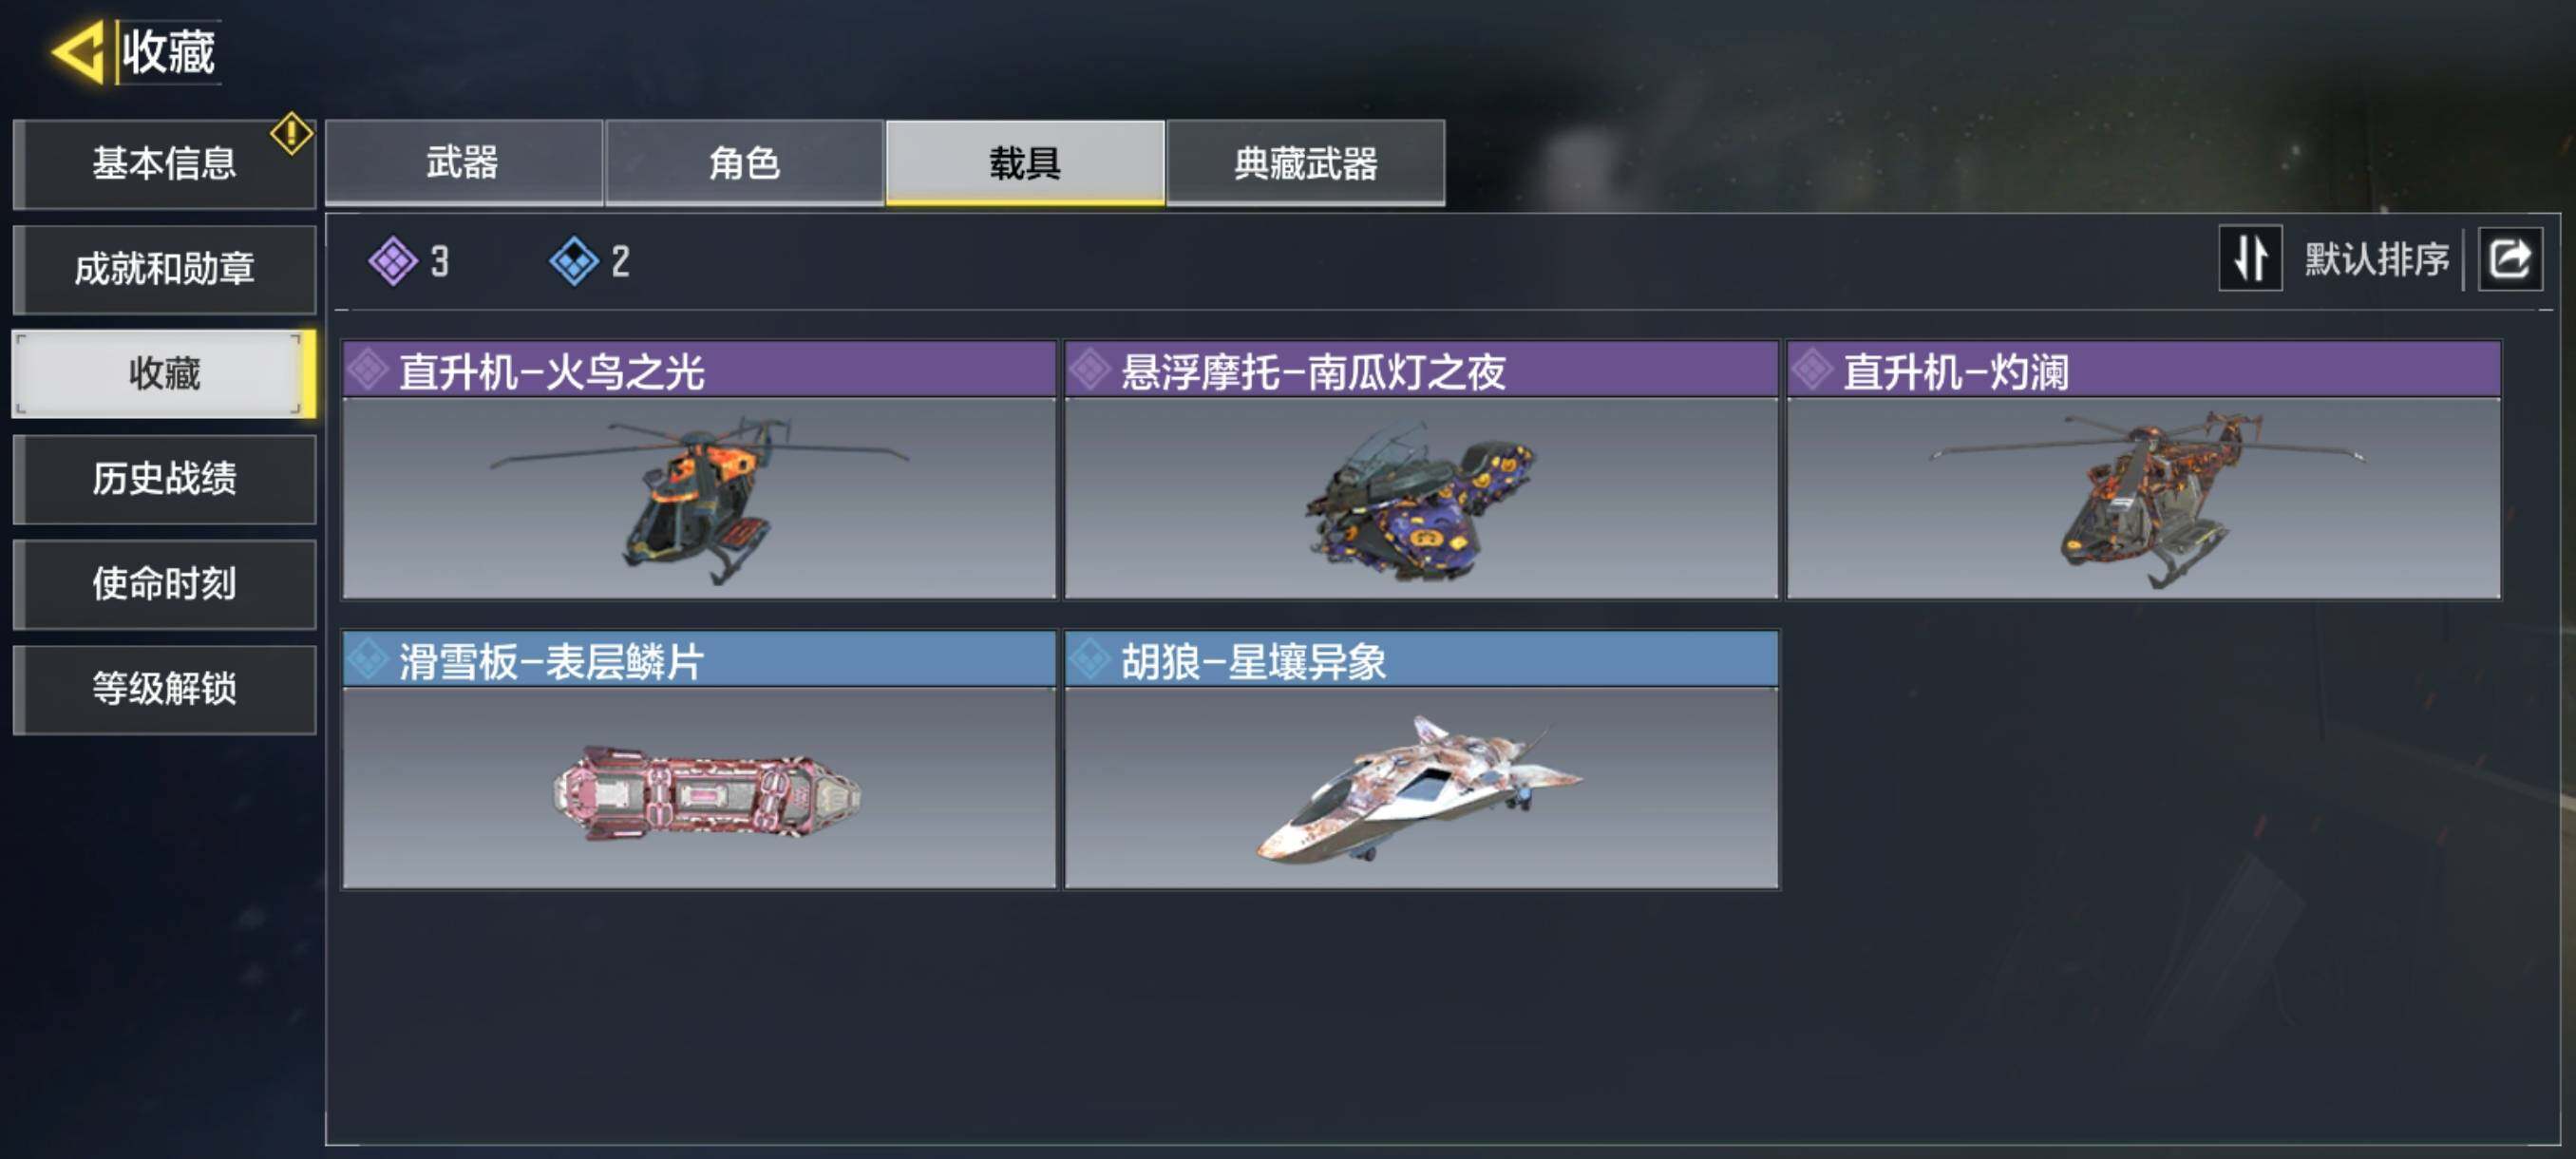
Task: Click the purple diamond on 直升机-火鸟之光 header
Action: click(368, 370)
